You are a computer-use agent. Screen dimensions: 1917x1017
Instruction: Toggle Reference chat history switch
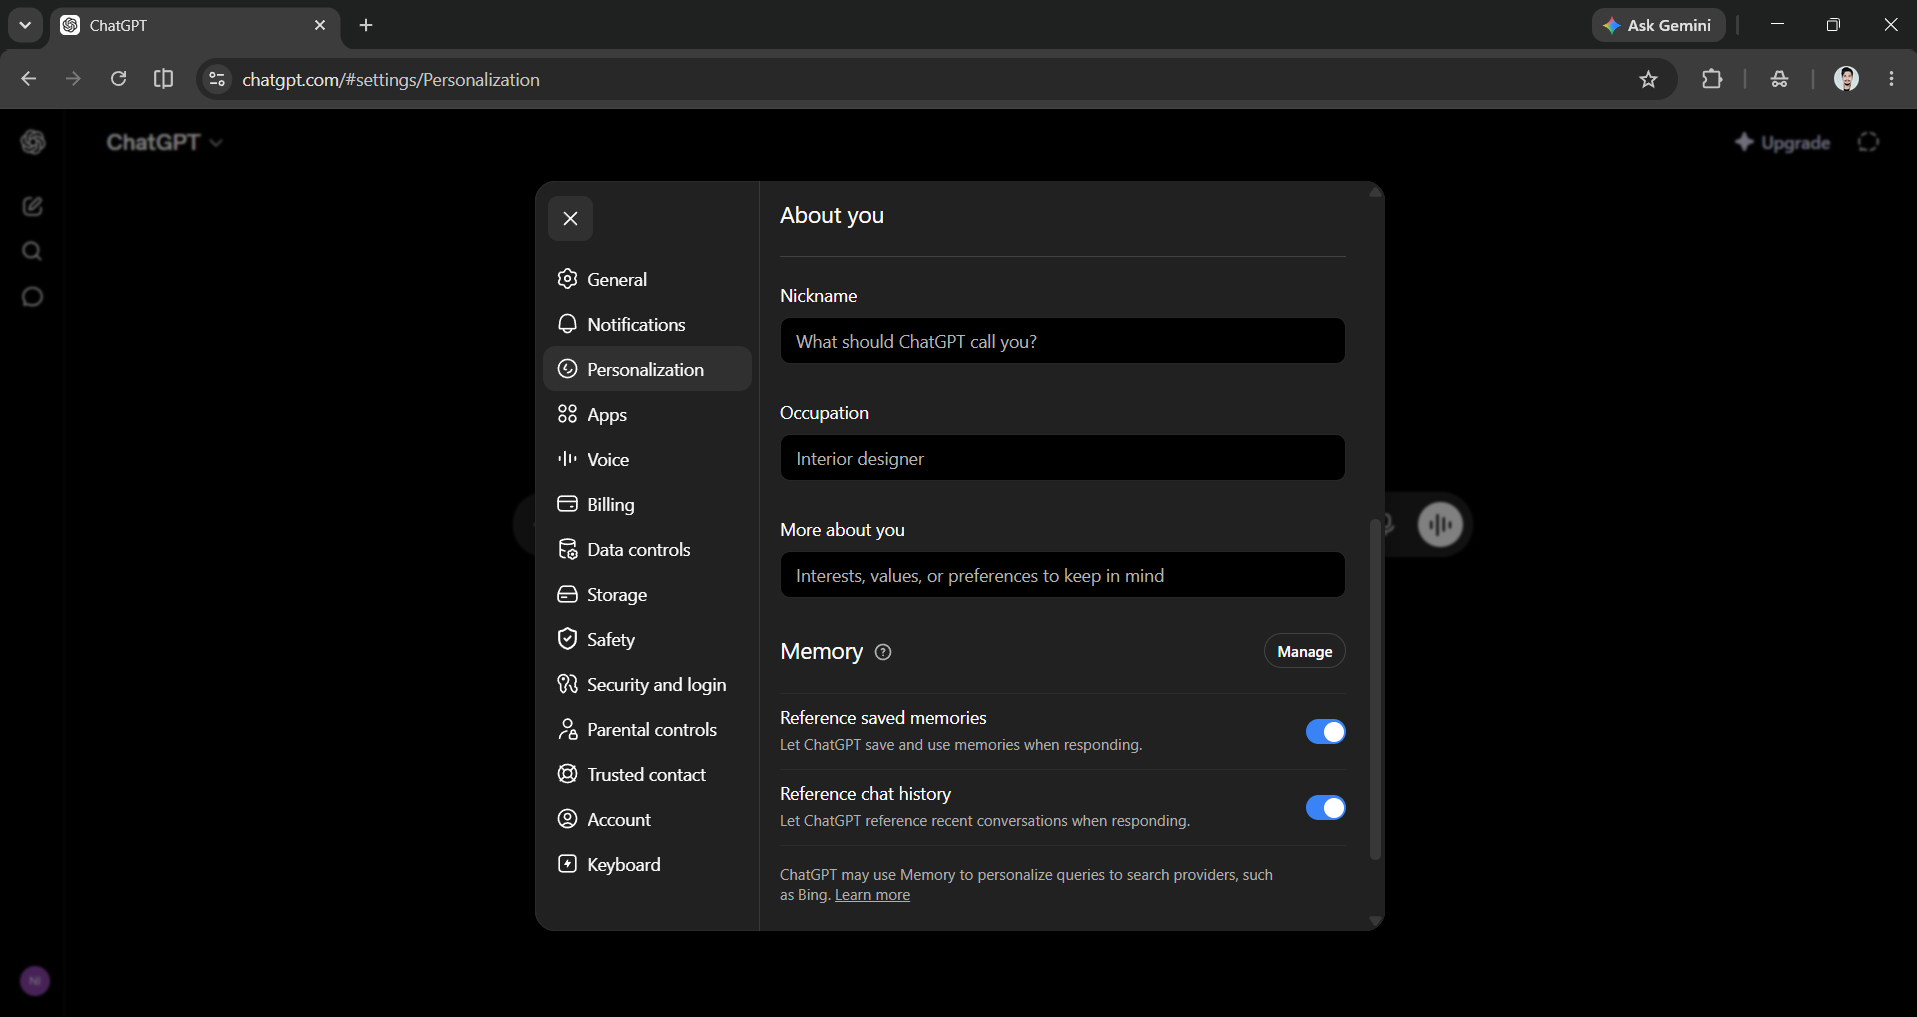click(x=1325, y=808)
